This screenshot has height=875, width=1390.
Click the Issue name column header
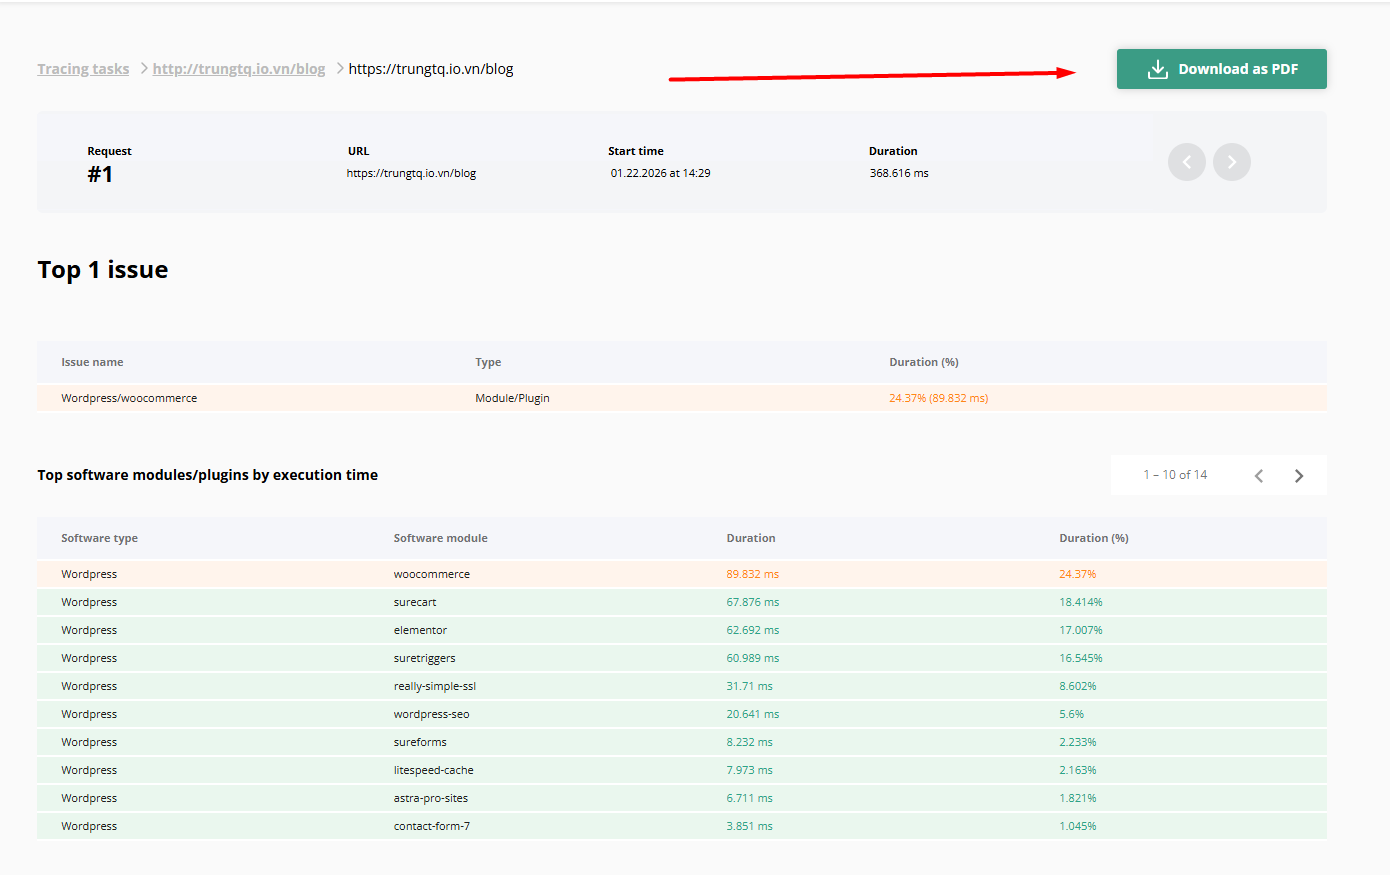92,362
